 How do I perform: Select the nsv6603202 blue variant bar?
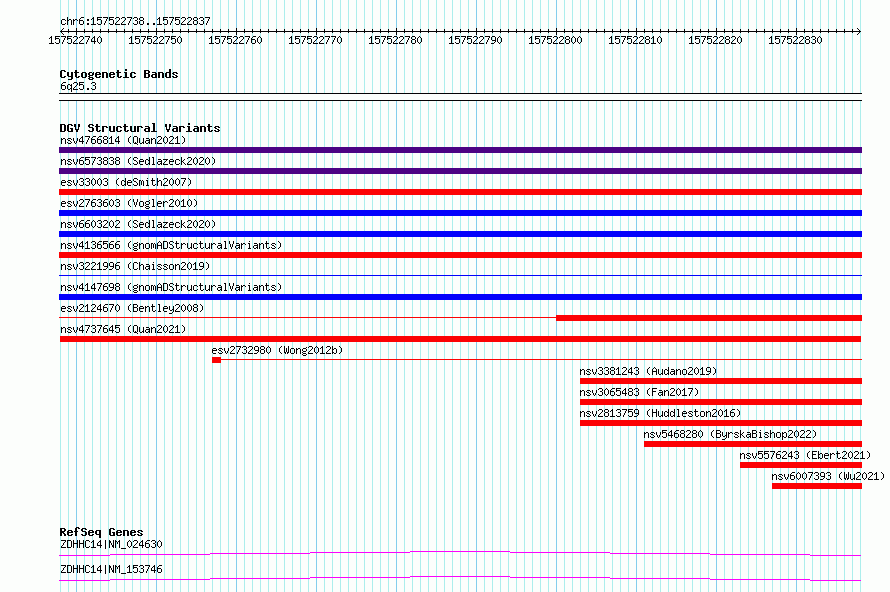tap(460, 234)
